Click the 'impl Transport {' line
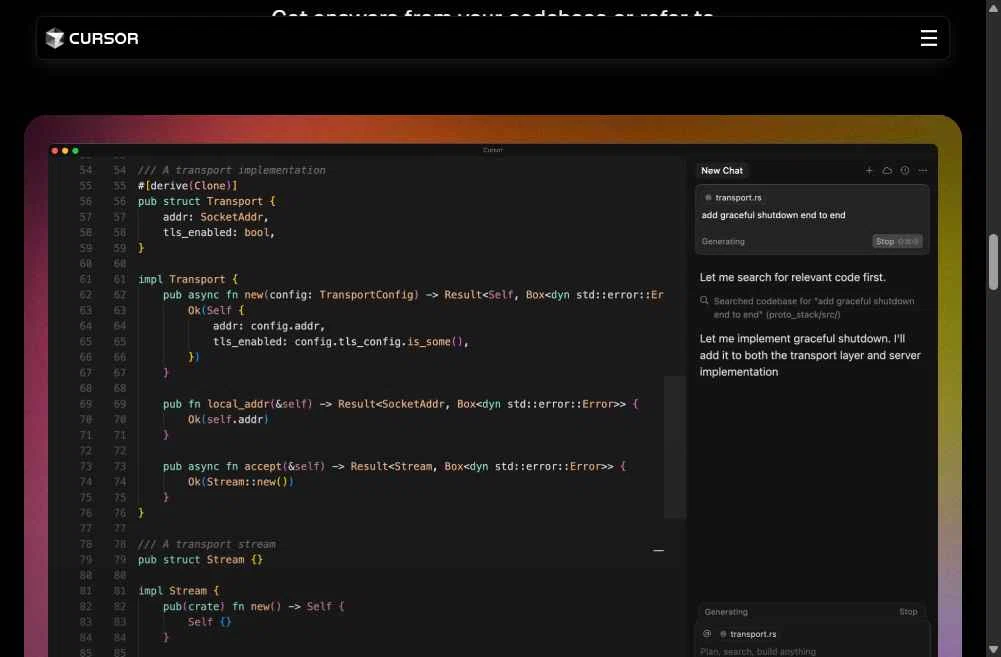This screenshot has width=1001, height=657. [x=188, y=279]
